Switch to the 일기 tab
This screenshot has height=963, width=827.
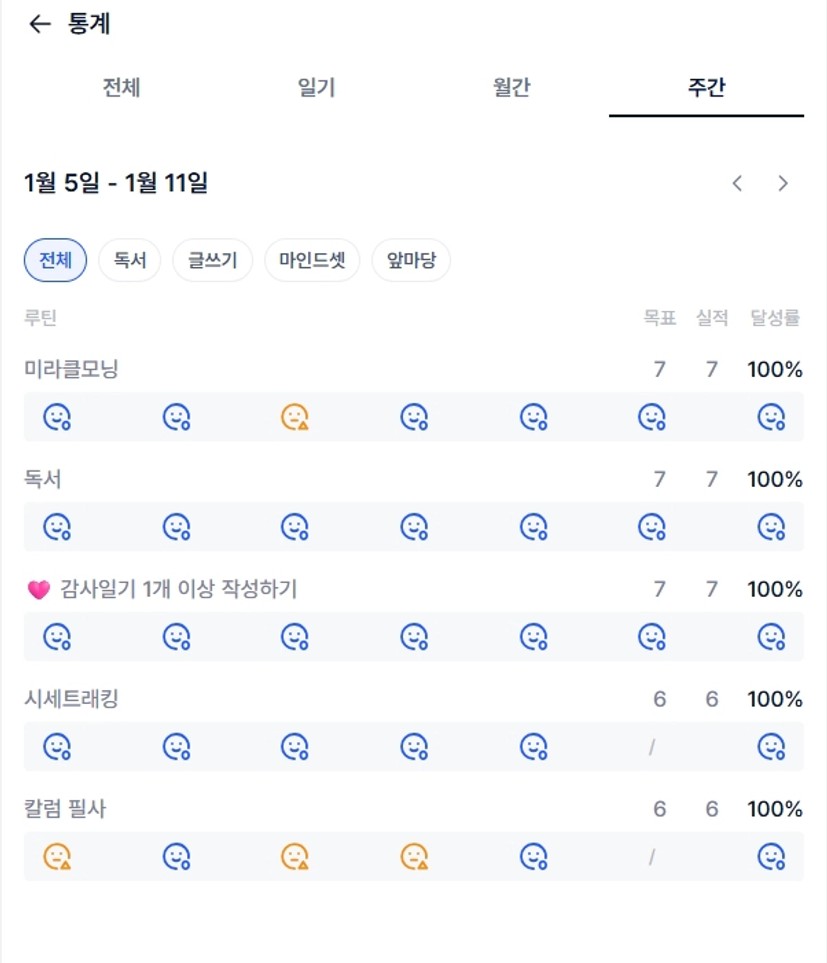pyautogui.click(x=316, y=87)
